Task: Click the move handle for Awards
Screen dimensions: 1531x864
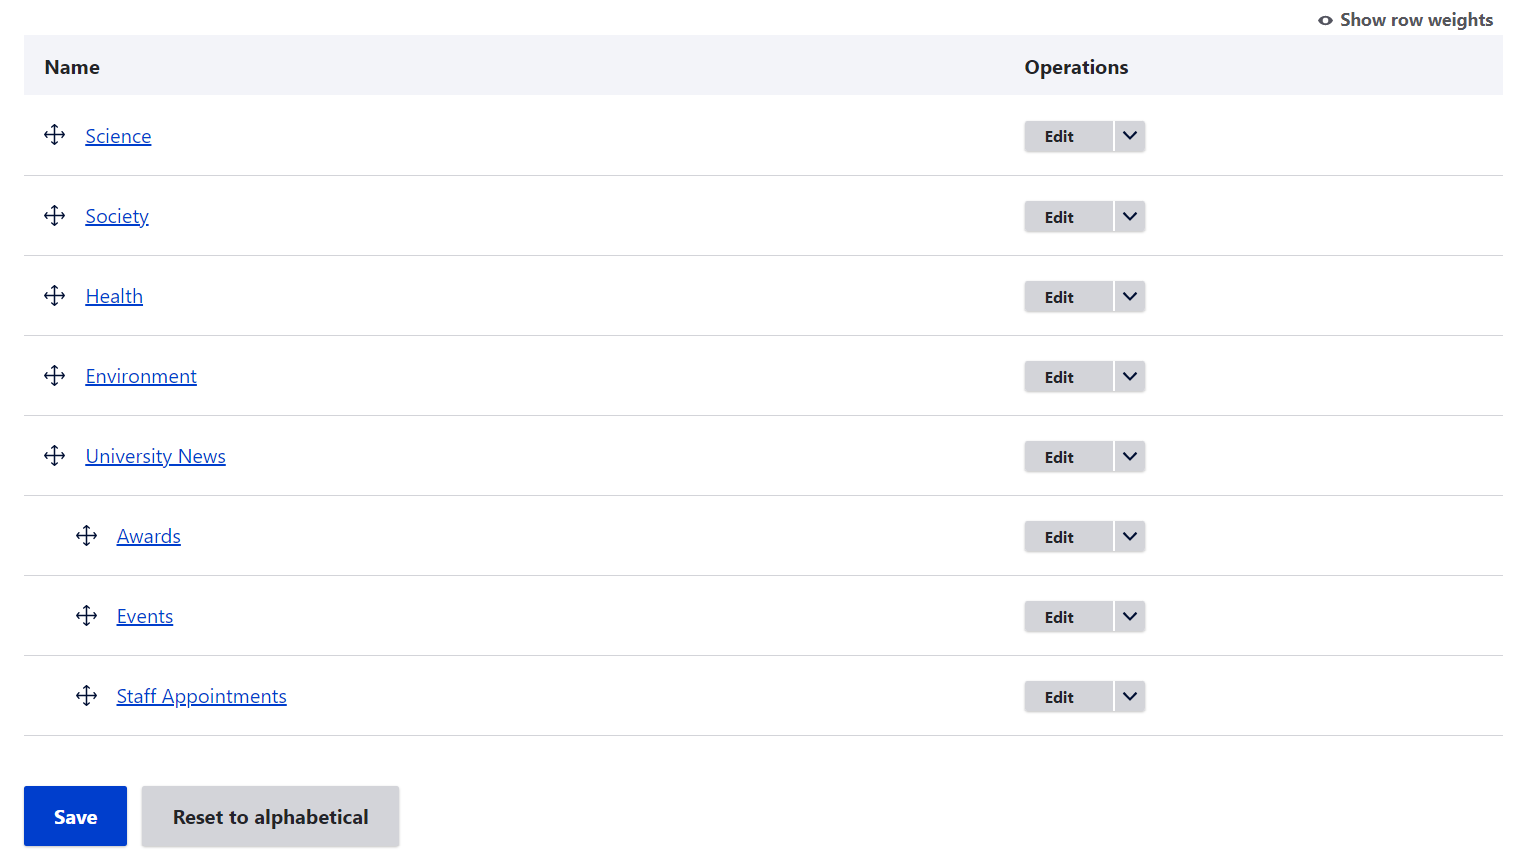Action: click(x=87, y=536)
